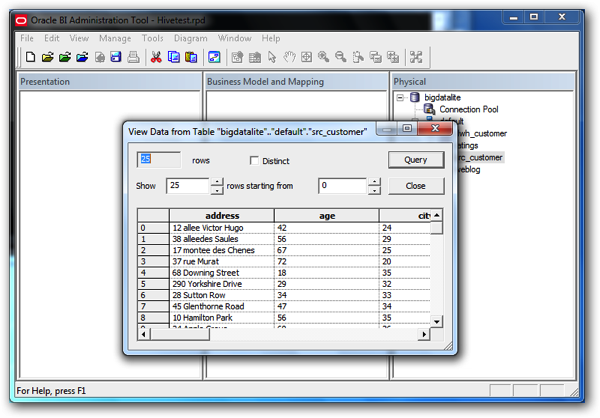The image size is (600, 418).
Task: Click the green Open folder icon
Action: click(65, 57)
